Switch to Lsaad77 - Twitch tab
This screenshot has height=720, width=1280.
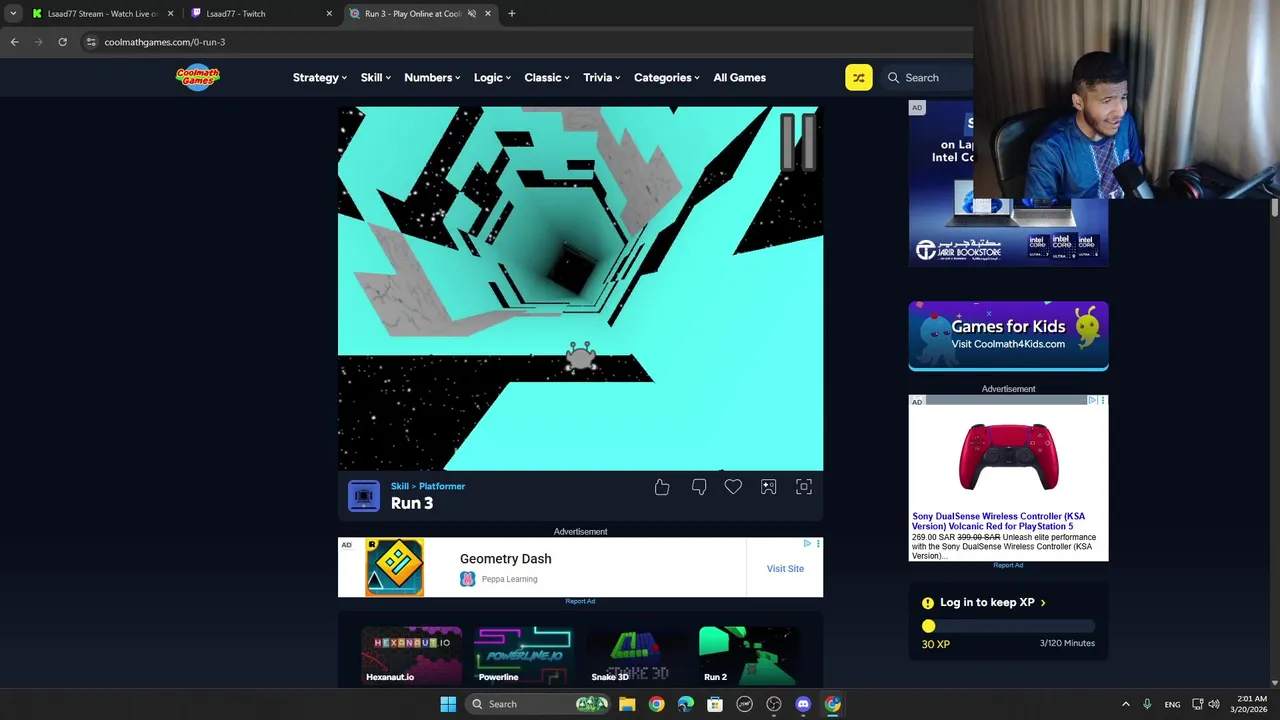click(261, 14)
